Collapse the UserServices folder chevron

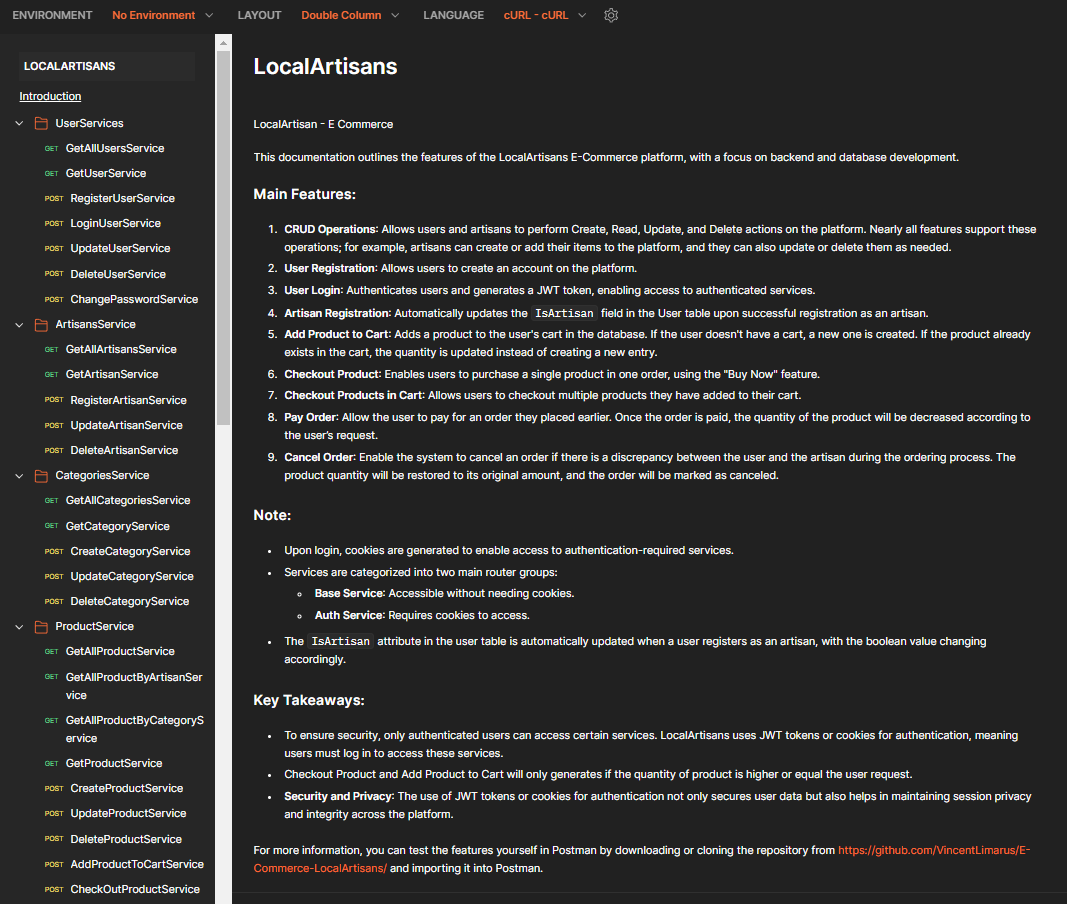19,123
